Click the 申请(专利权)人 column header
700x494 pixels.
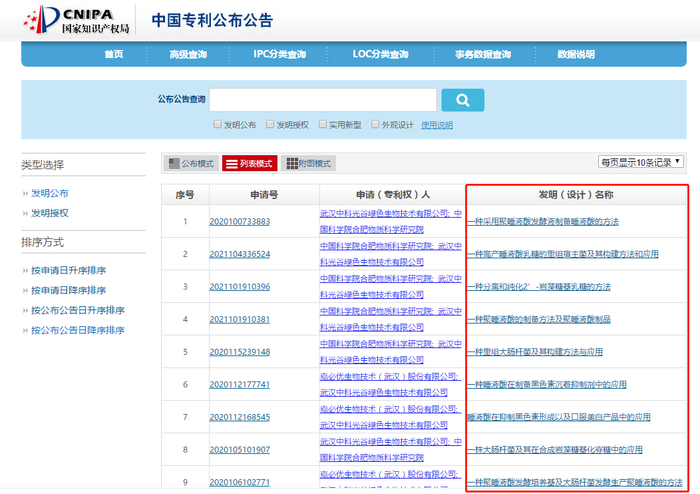tap(393, 195)
